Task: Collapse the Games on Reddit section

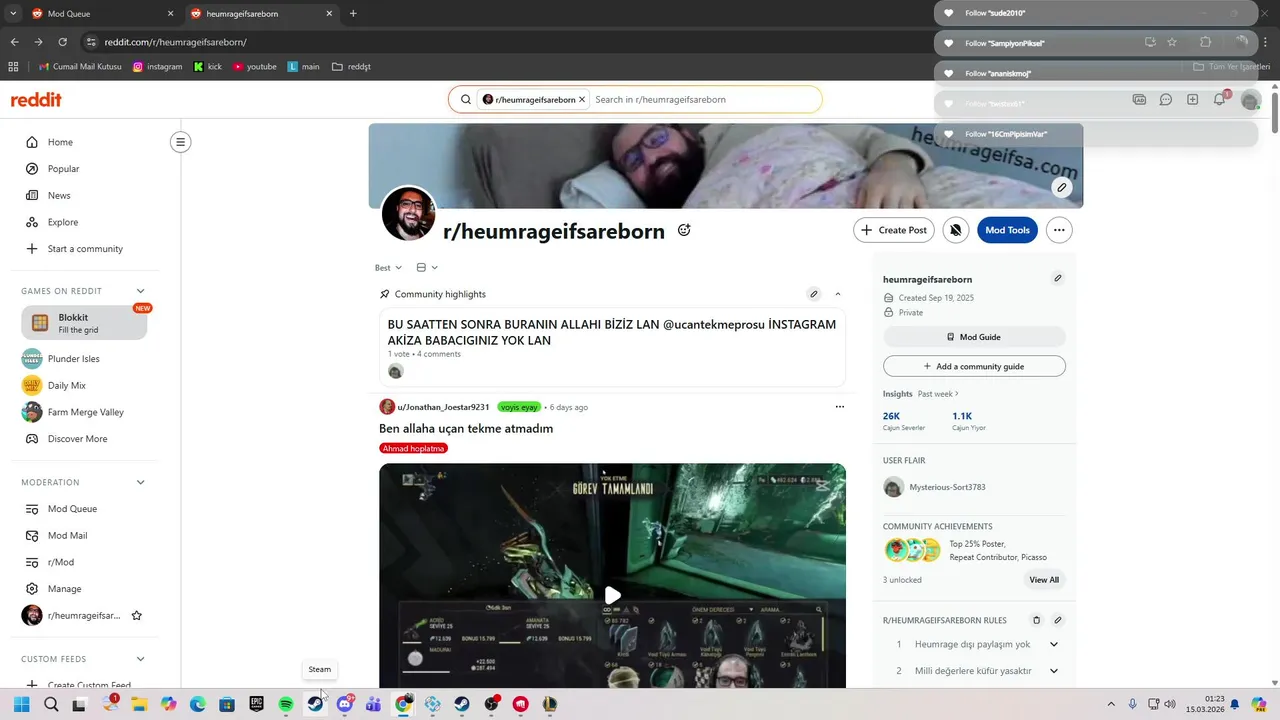Action: pos(140,291)
